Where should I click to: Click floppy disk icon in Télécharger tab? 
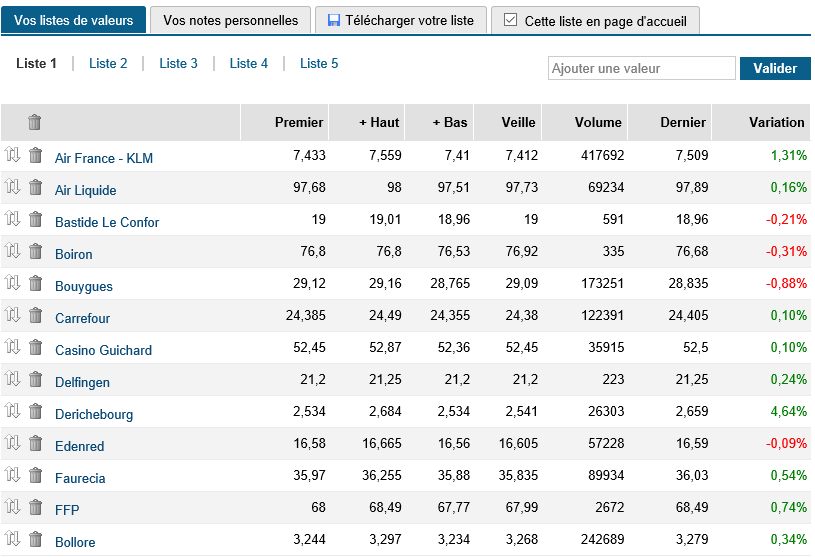pos(333,20)
